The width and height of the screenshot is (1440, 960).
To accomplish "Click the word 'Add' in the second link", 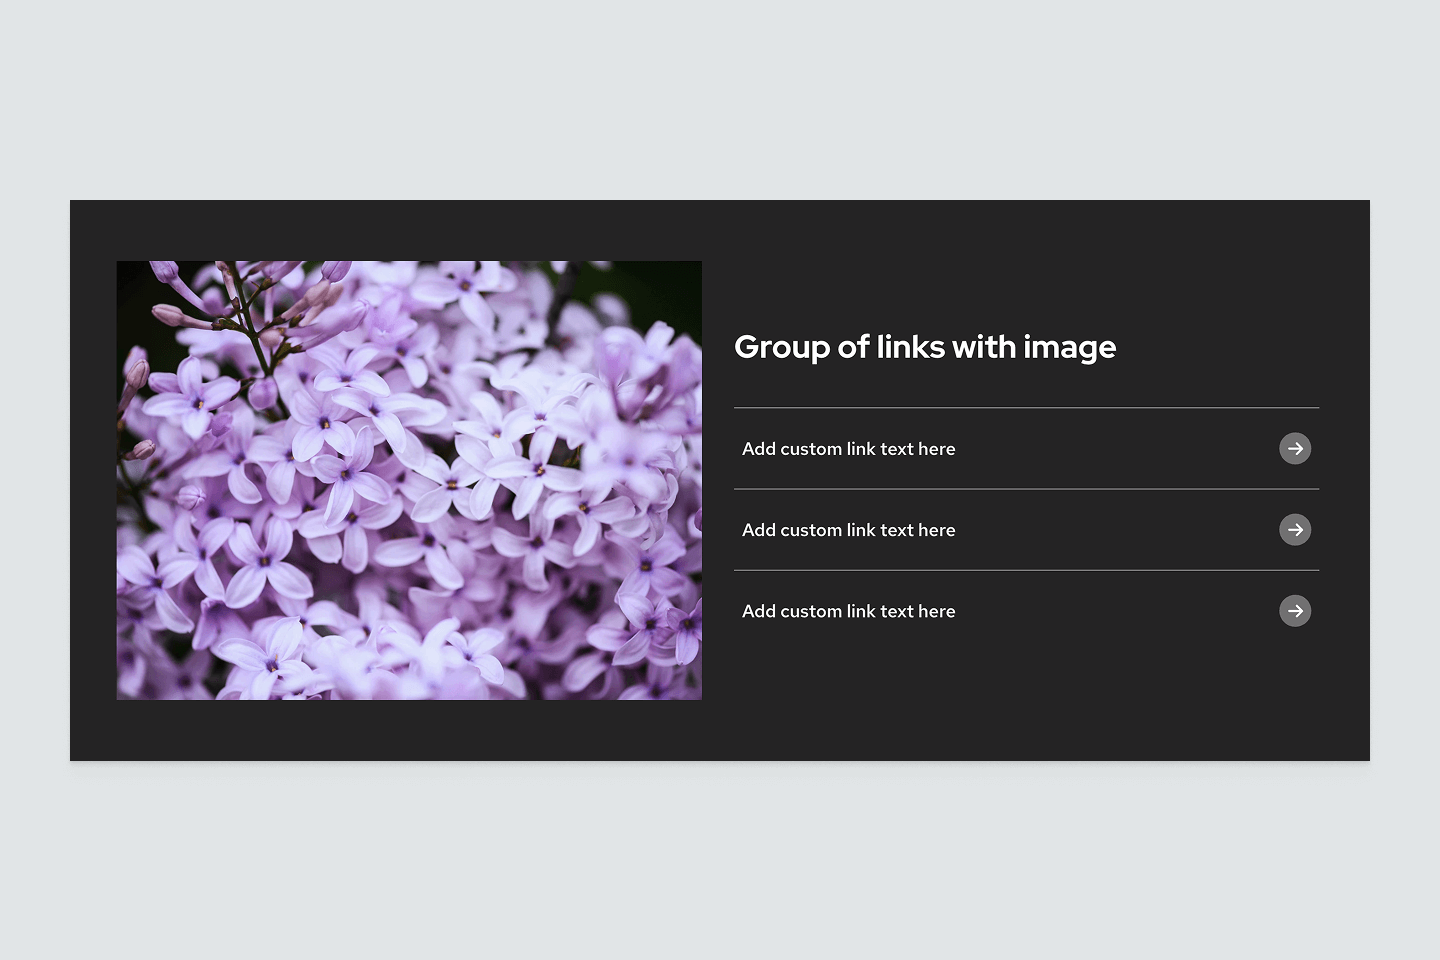I will pos(758,530).
